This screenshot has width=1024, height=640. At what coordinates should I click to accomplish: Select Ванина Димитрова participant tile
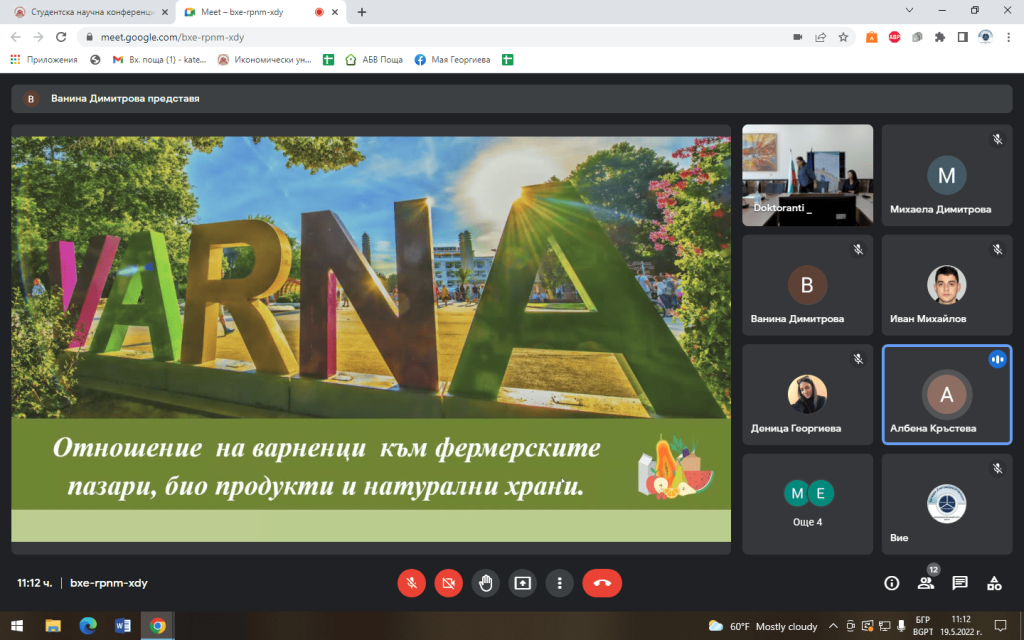(807, 285)
